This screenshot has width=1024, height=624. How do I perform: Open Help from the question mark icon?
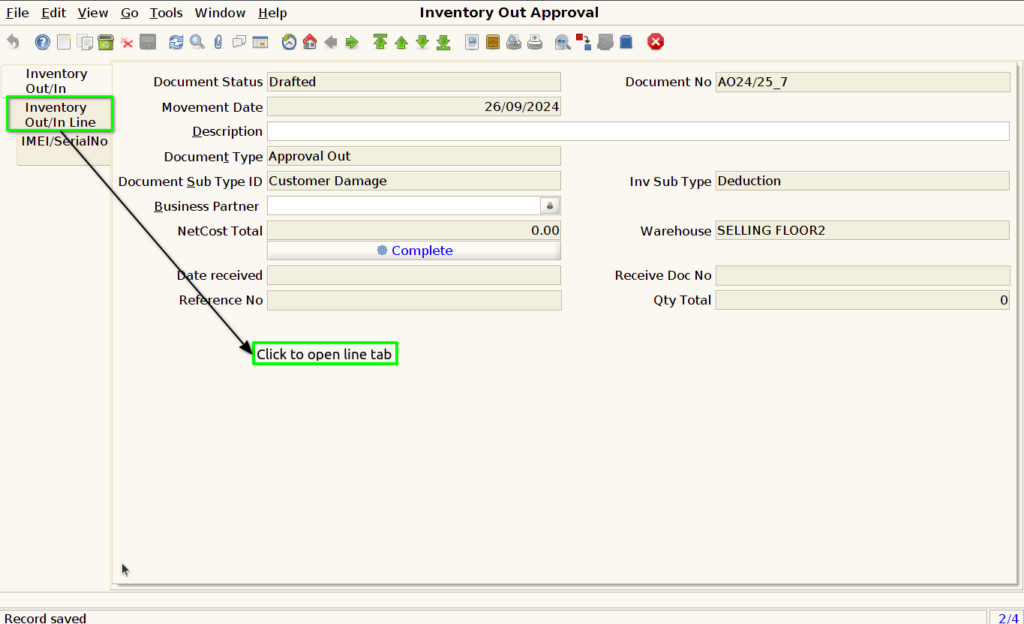42,42
